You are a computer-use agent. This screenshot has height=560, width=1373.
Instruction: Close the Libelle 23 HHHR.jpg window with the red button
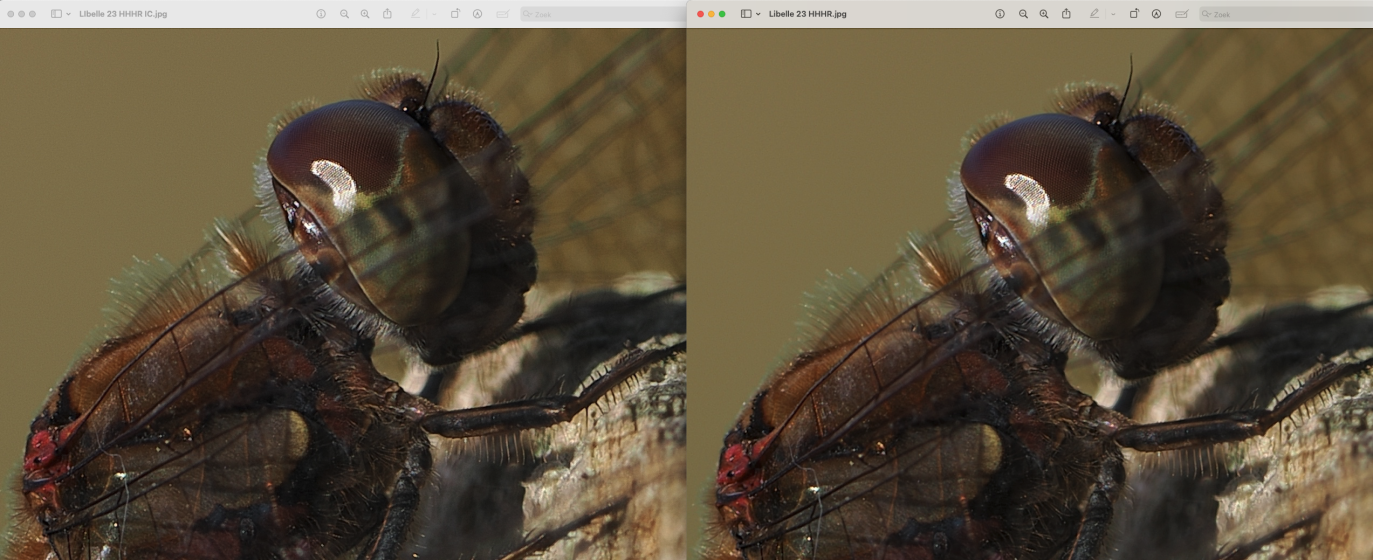(700, 14)
